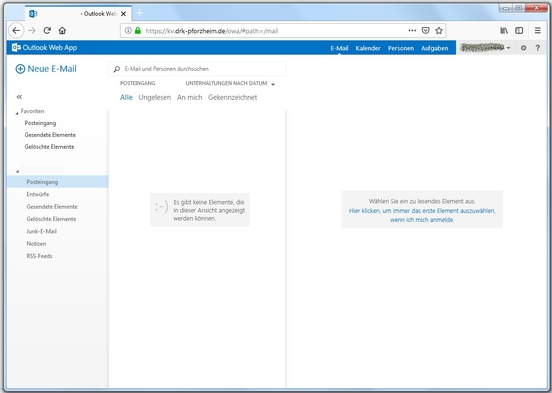
Task: Click the Hier klicken auto-select link
Action: coord(422,215)
